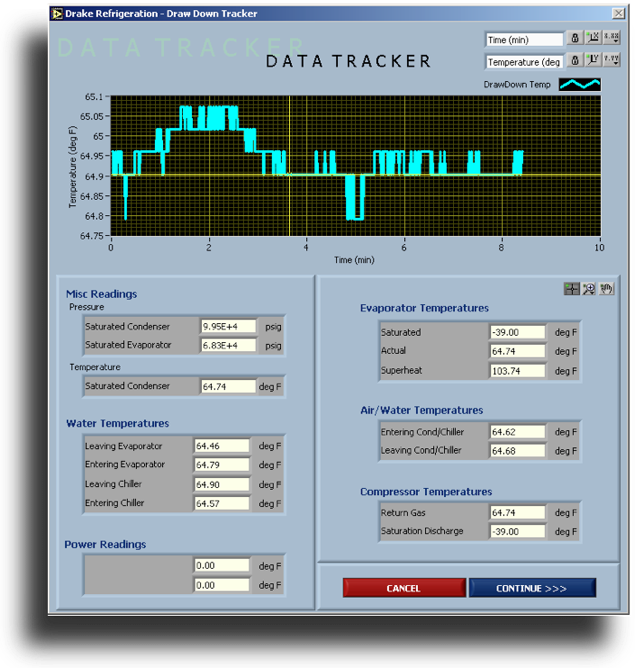Click the DrawDown Temp plot legend swatch
Screen dimensions: 635x668
(579, 85)
